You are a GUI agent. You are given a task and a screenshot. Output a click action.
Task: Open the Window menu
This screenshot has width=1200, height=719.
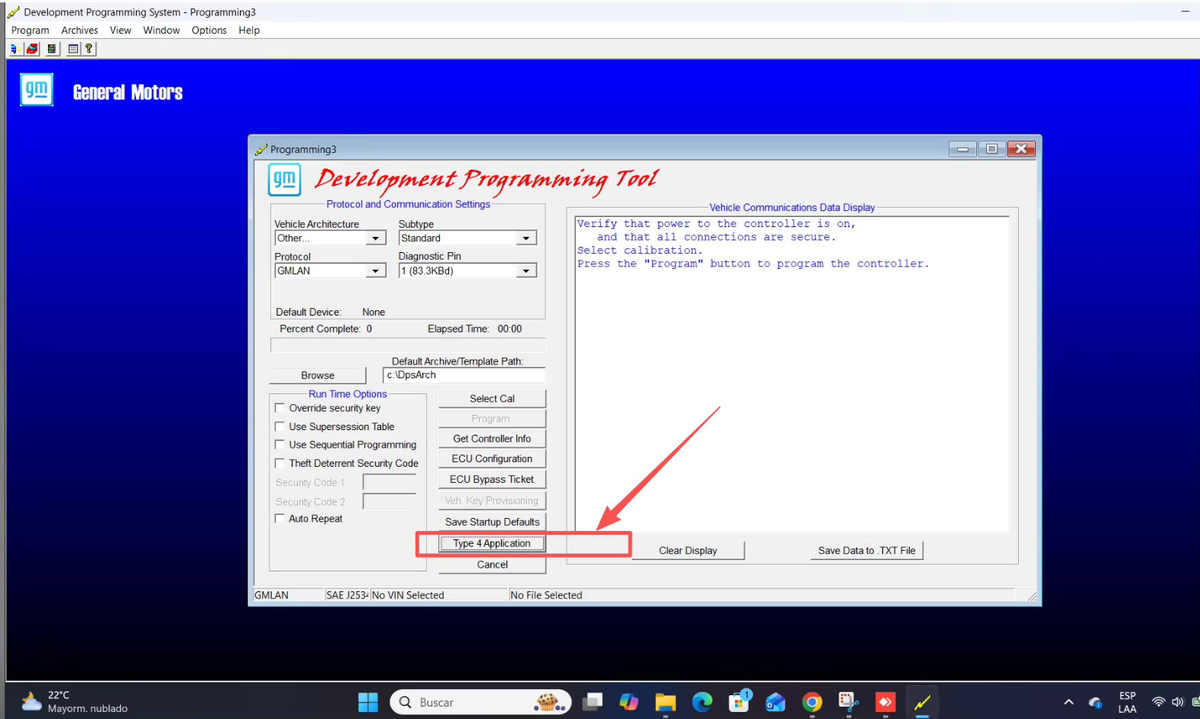click(161, 30)
